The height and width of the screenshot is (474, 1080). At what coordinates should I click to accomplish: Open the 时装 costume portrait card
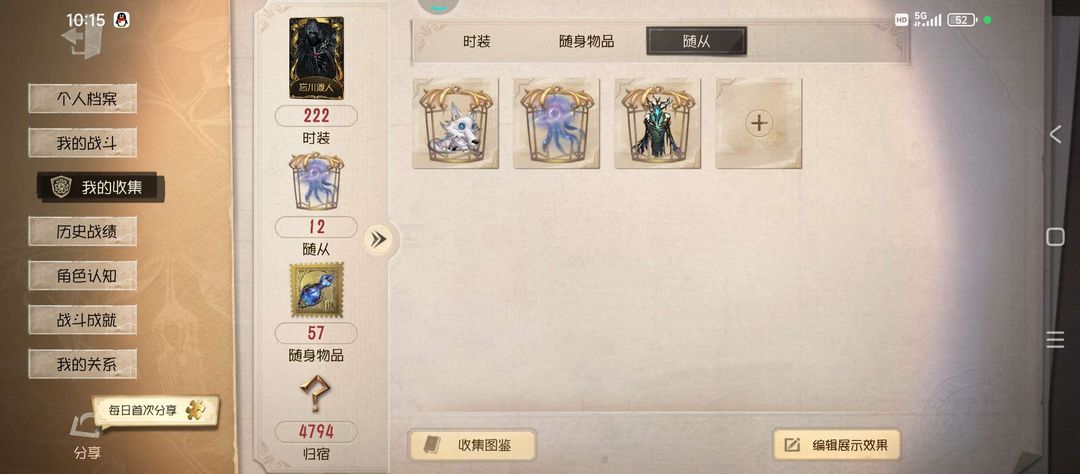coord(316,59)
